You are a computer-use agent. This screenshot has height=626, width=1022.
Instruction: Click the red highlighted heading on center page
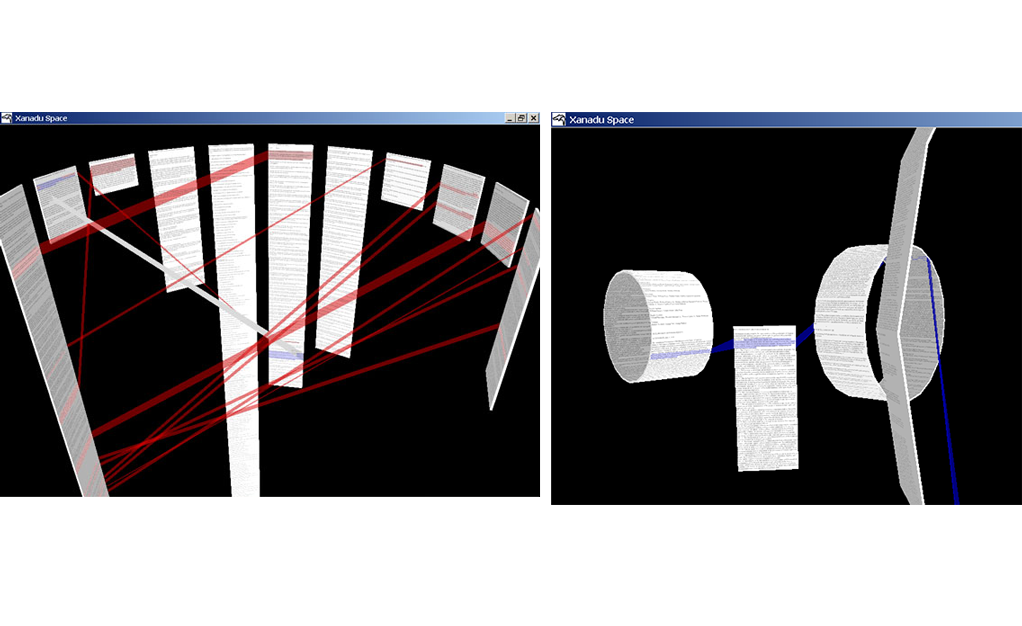(290, 155)
